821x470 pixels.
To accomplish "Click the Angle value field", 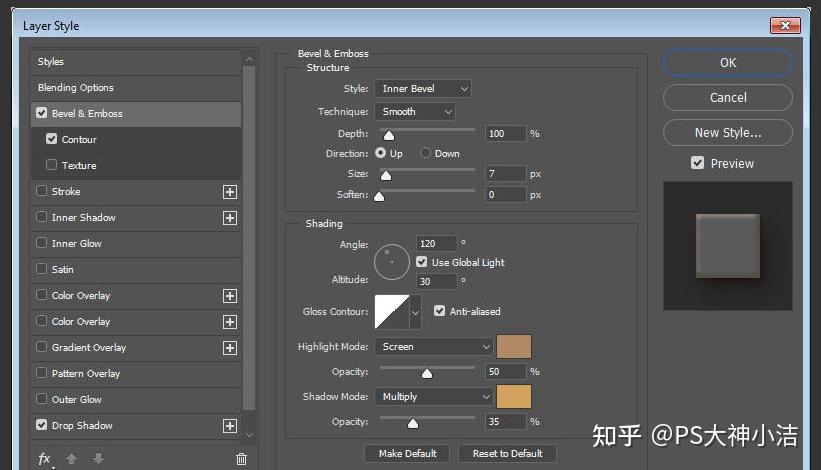I will click(436, 243).
